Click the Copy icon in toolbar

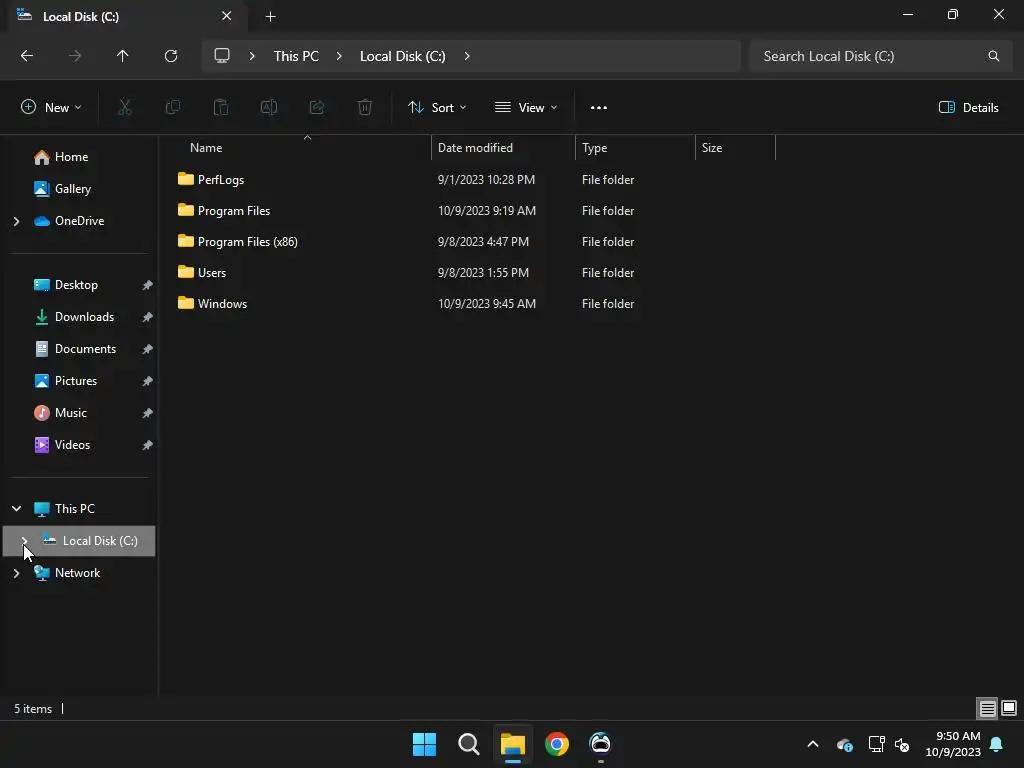point(173,107)
